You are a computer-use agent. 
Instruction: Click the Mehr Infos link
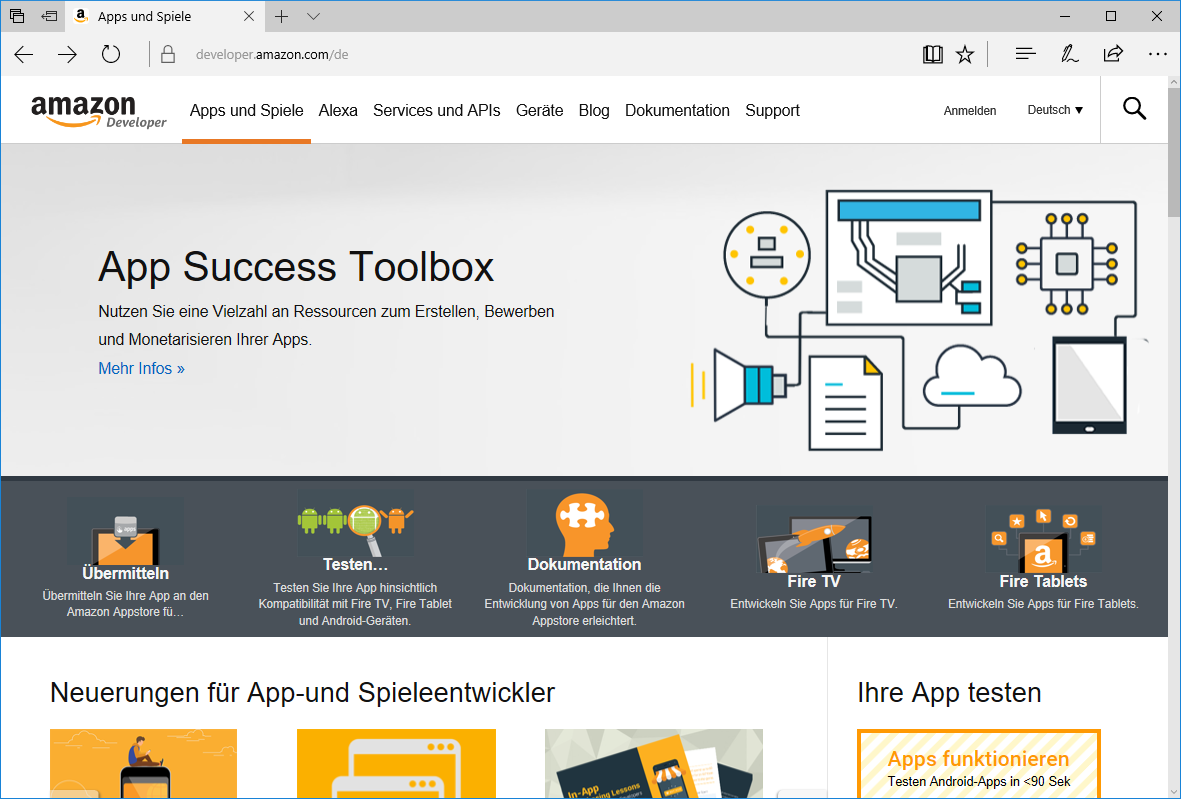tap(141, 369)
